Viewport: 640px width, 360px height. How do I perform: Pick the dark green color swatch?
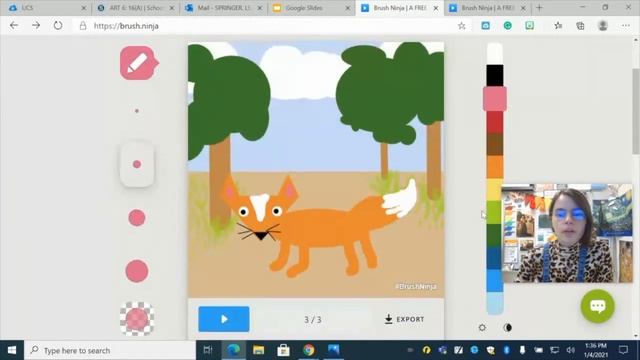[x=494, y=235]
